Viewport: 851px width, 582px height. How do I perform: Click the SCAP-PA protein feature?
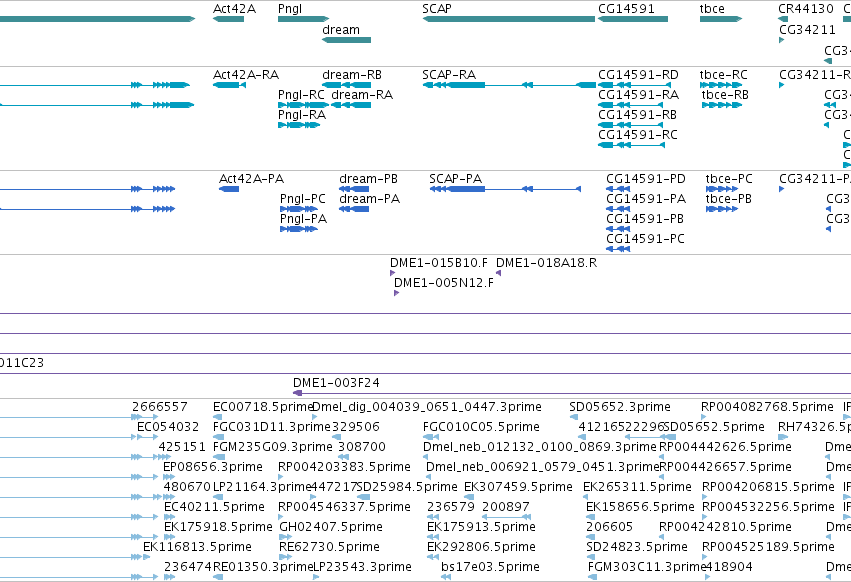505,189
